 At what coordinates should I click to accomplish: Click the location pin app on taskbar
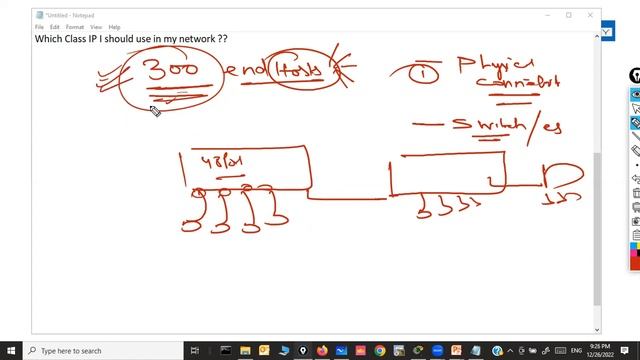(x=303, y=350)
